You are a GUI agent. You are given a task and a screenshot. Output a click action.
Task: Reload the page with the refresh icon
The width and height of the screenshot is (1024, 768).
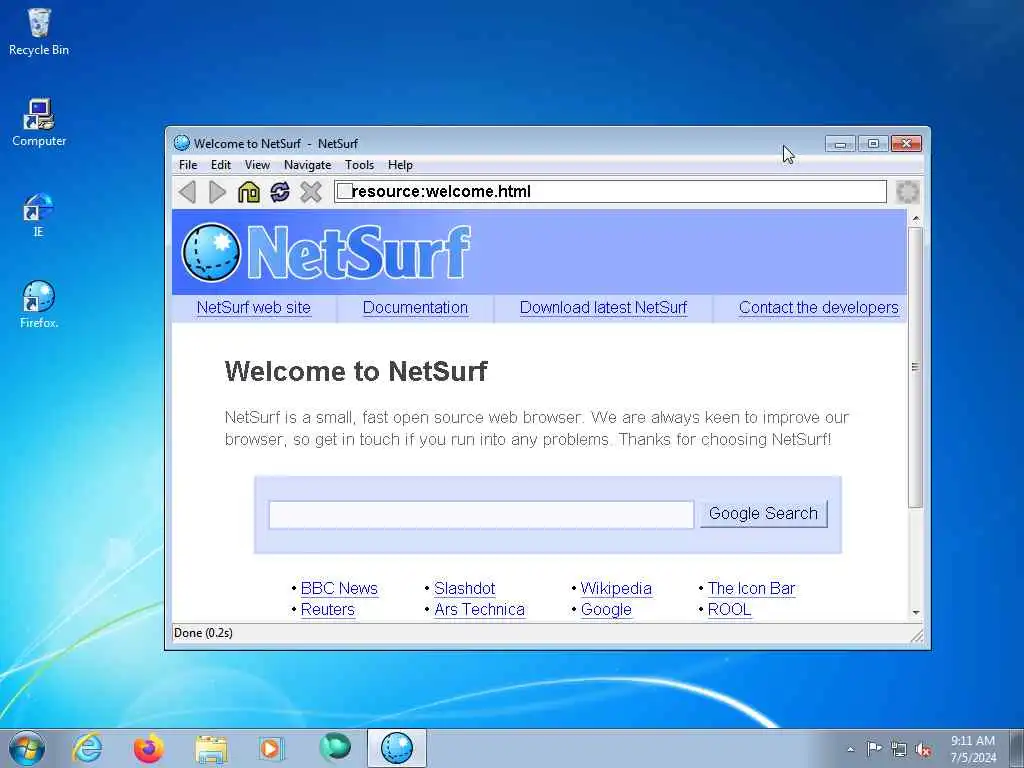[x=280, y=192]
